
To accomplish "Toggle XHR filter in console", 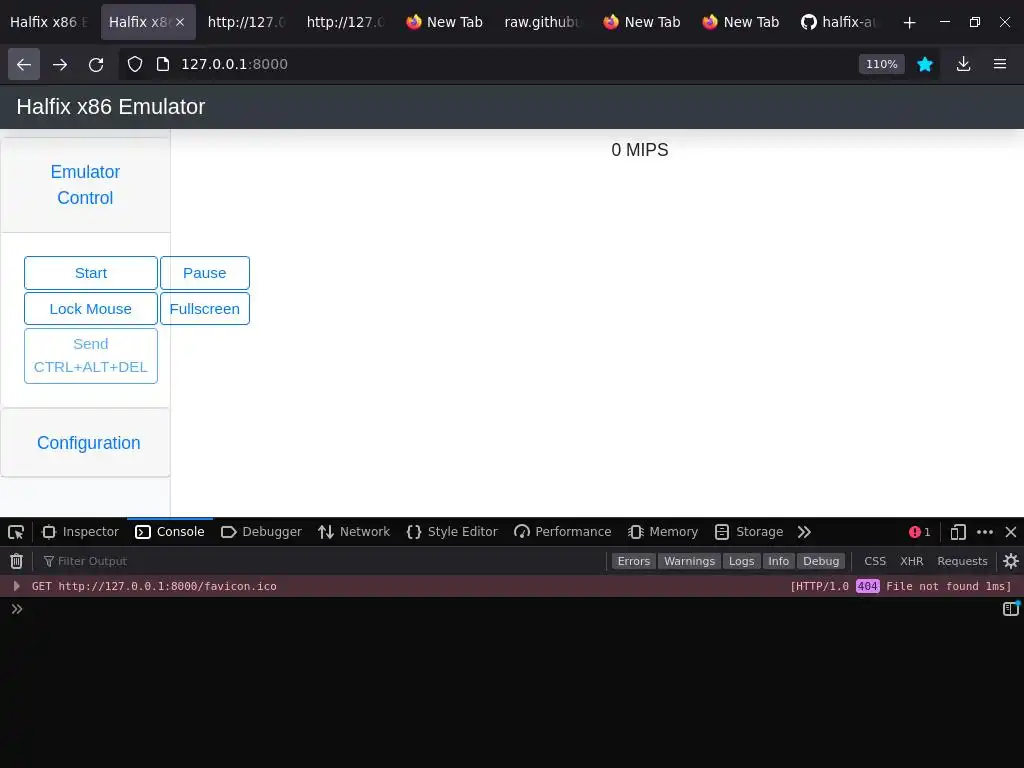I will click(x=912, y=561).
